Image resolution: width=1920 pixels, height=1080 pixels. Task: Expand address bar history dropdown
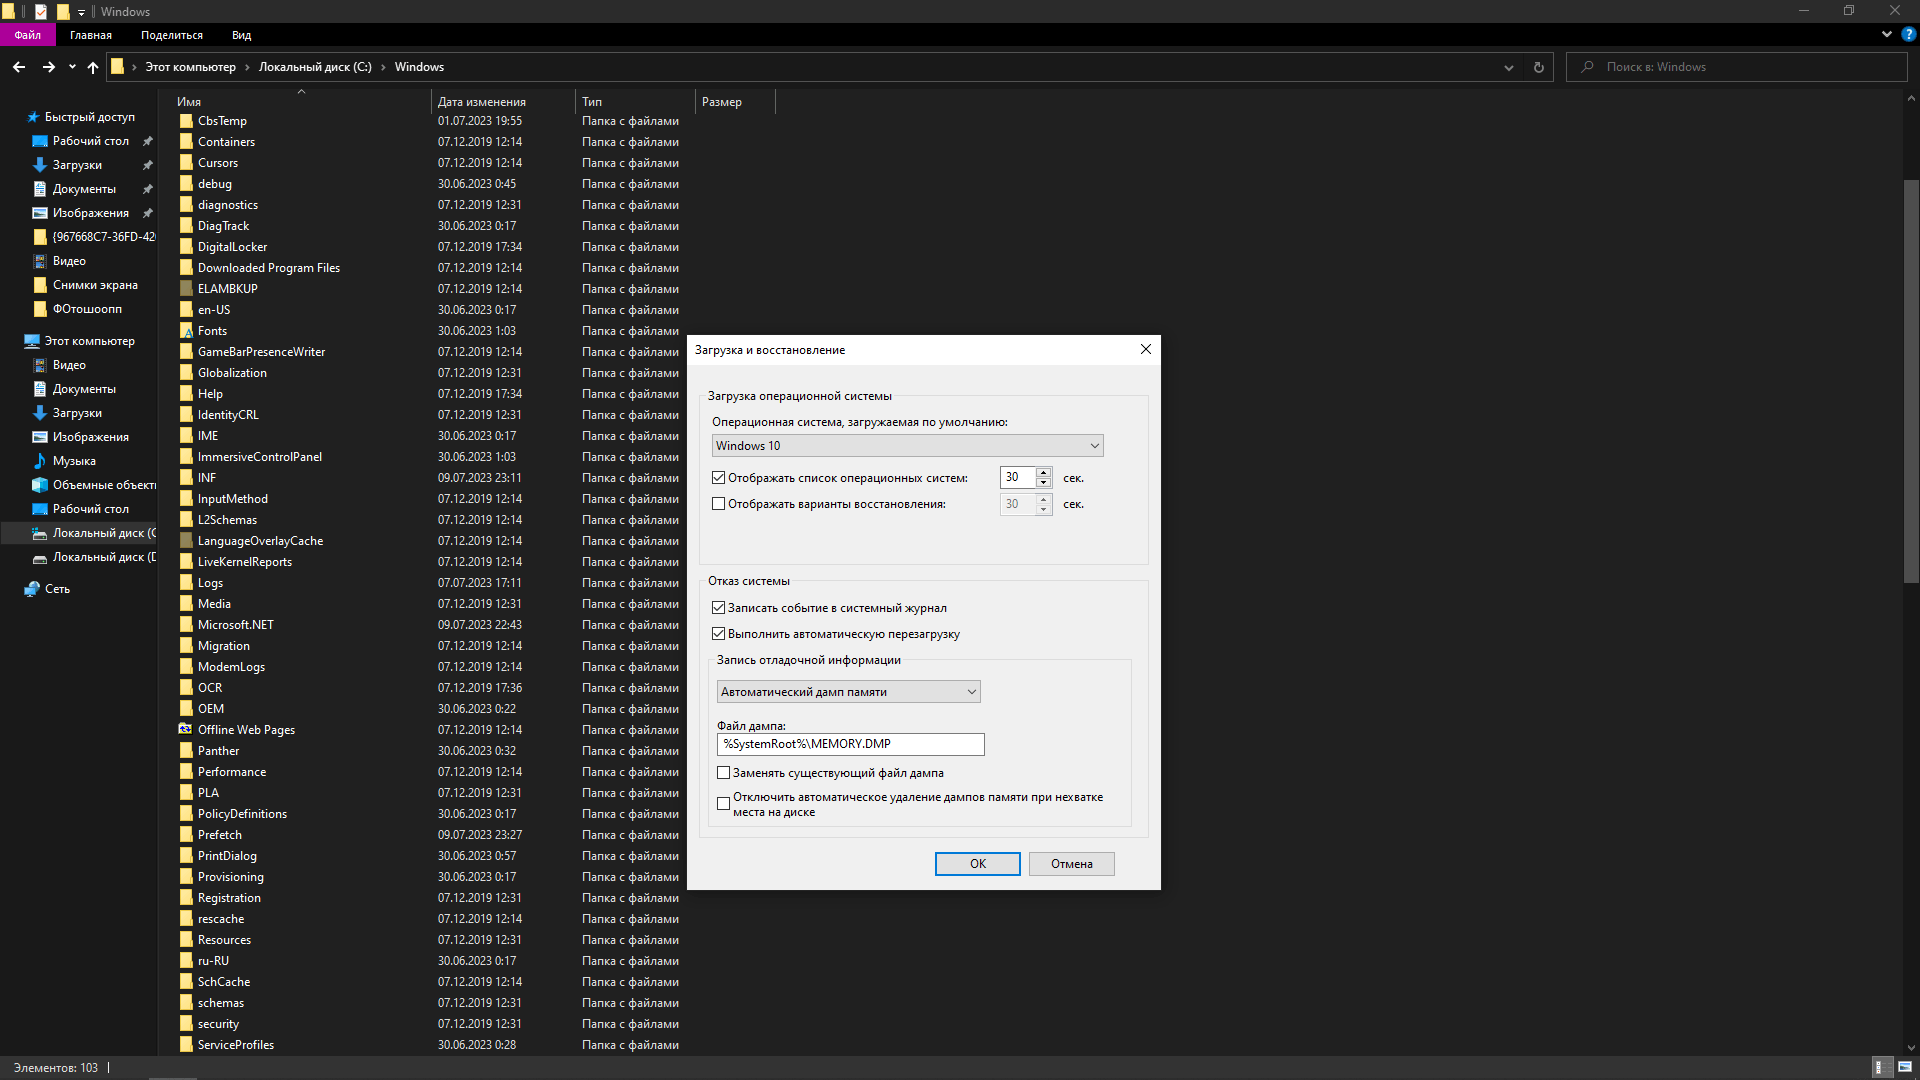pos(1508,67)
